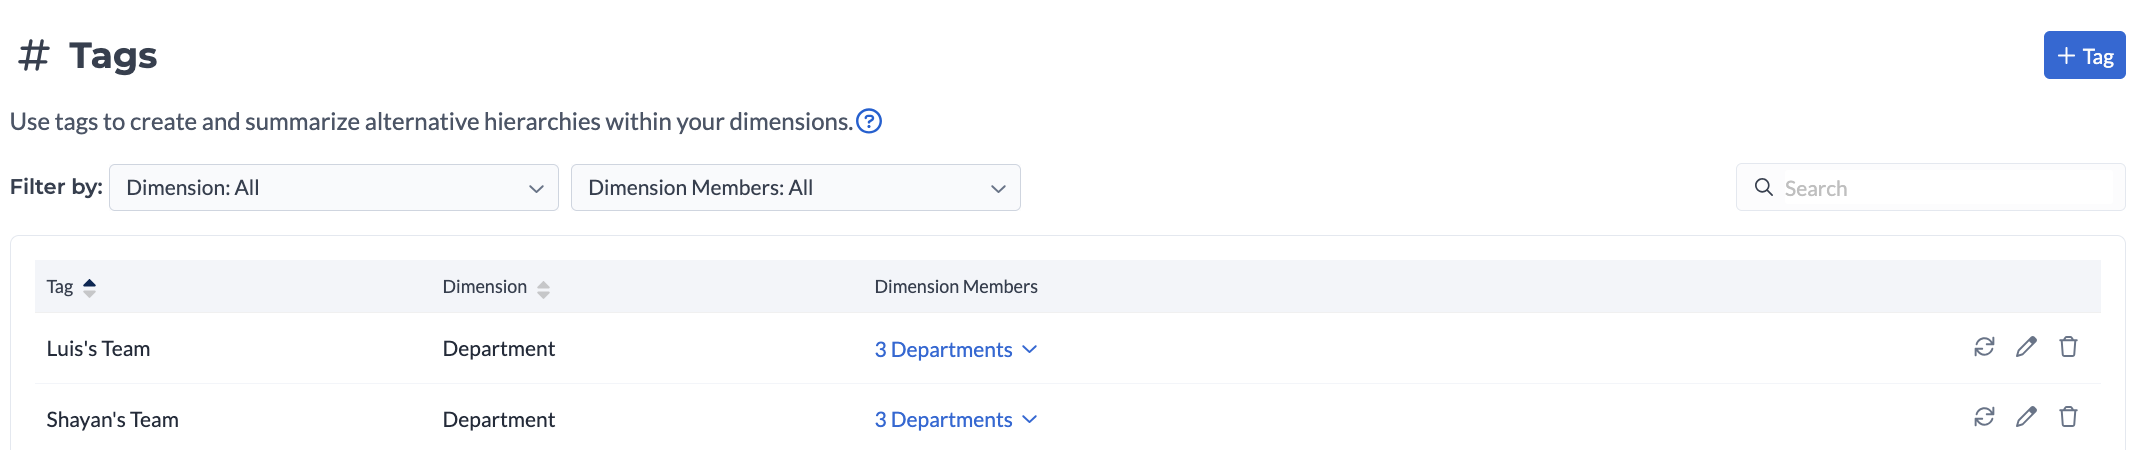
Task: Delete the Shayan's Team tag
Action: pos(2068,417)
